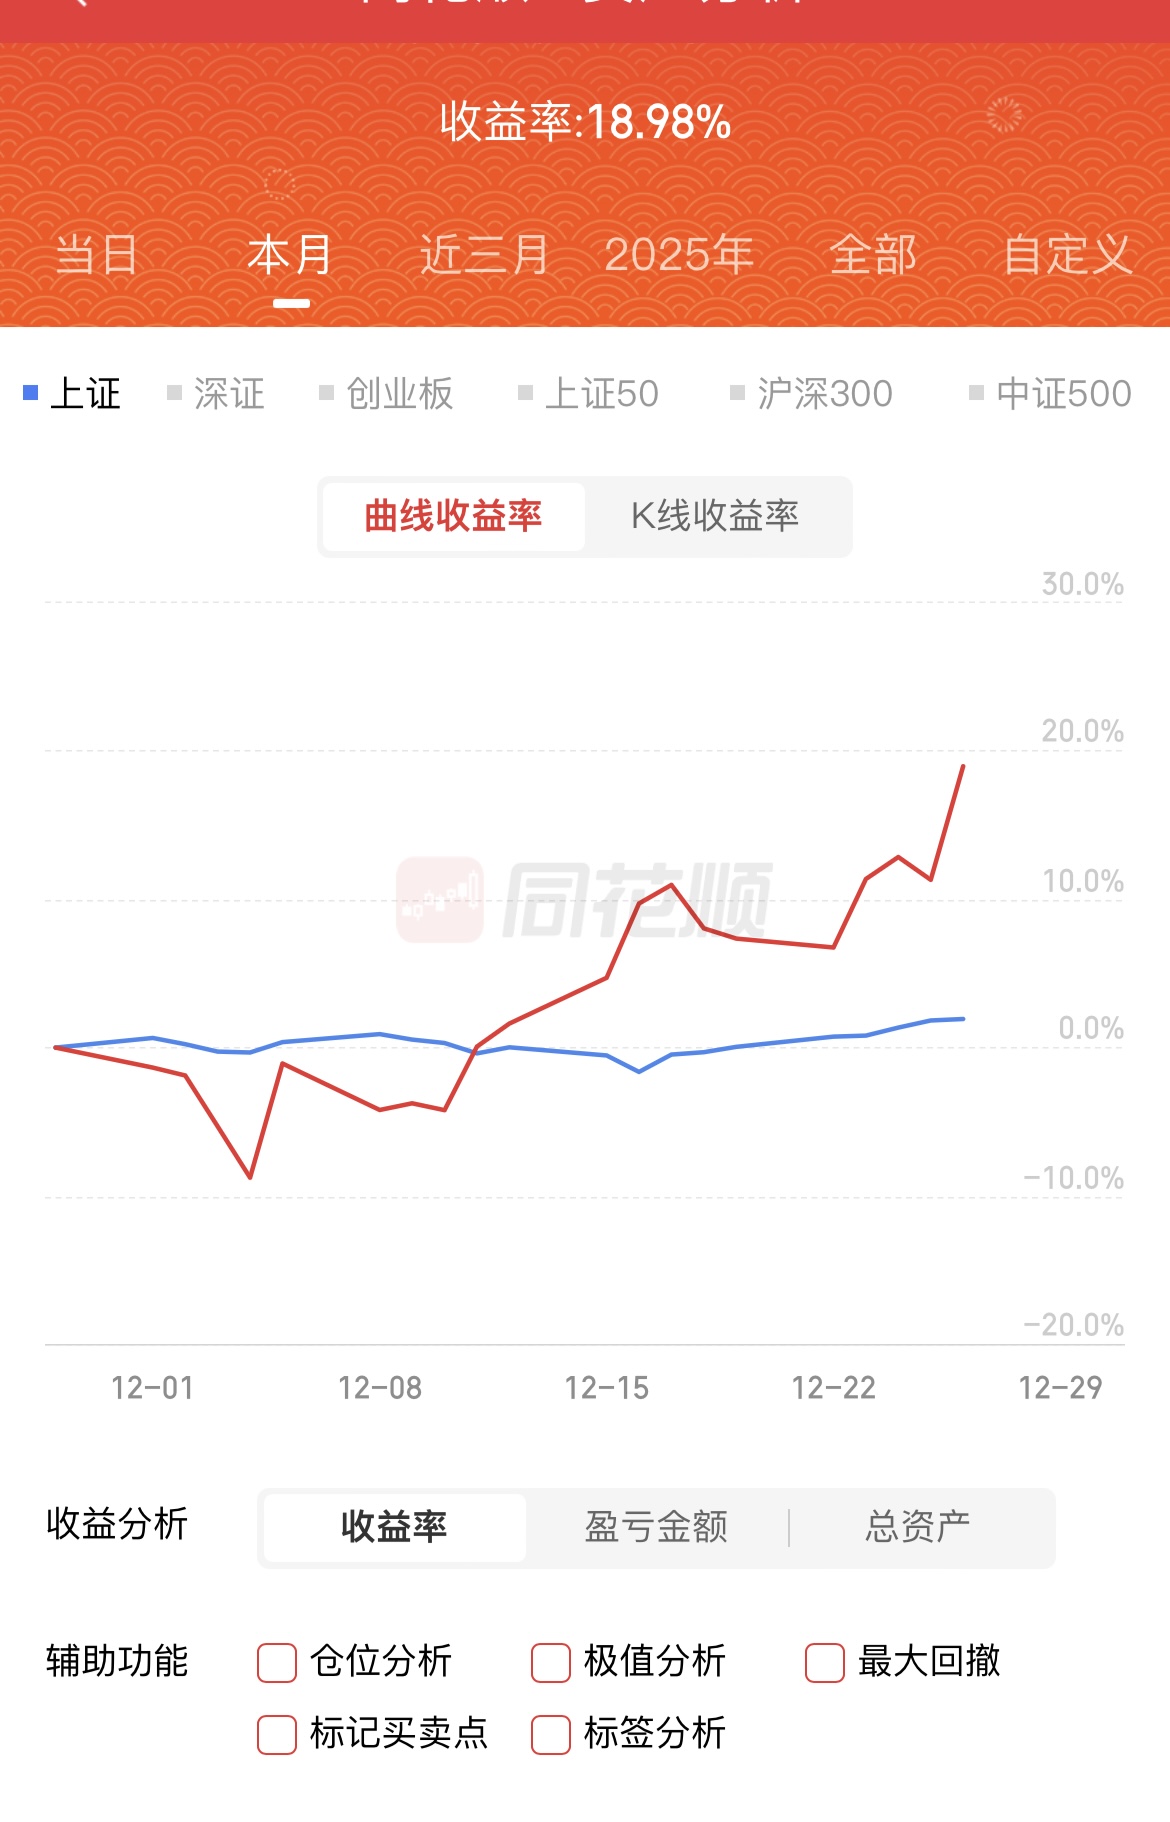Image resolution: width=1170 pixels, height=1822 pixels.
Task: Turn on 标记买卖点 markers
Action: click(277, 1735)
